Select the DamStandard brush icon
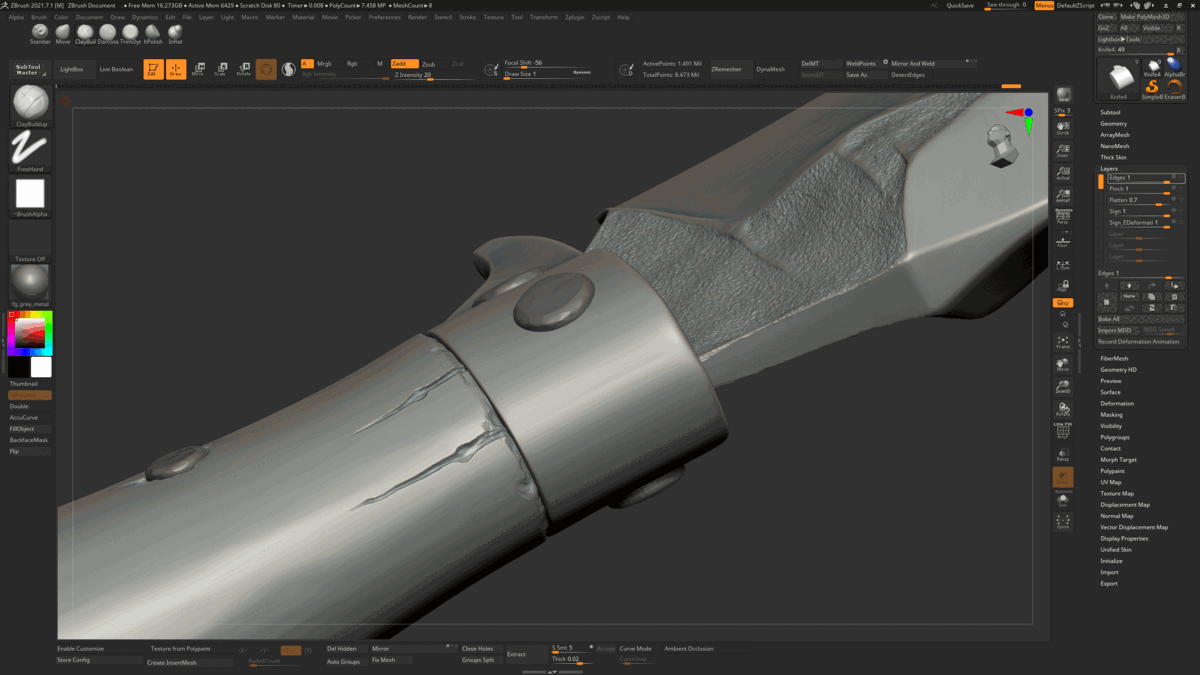Image resolution: width=1200 pixels, height=675 pixels. pyautogui.click(x=108, y=33)
